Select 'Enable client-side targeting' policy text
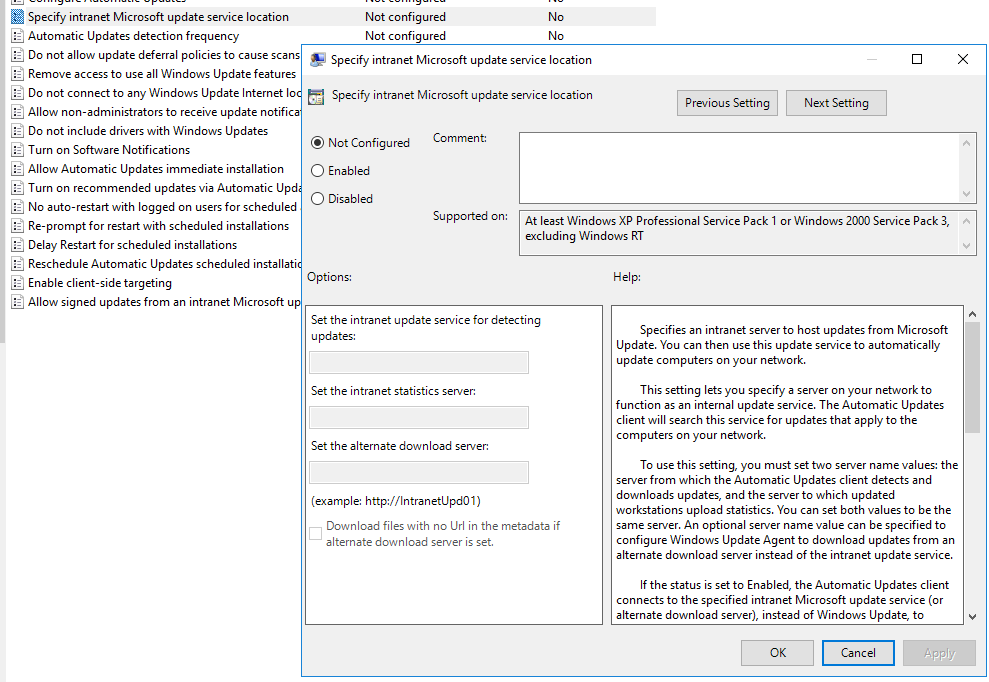The width and height of the screenshot is (989, 682). tap(100, 283)
